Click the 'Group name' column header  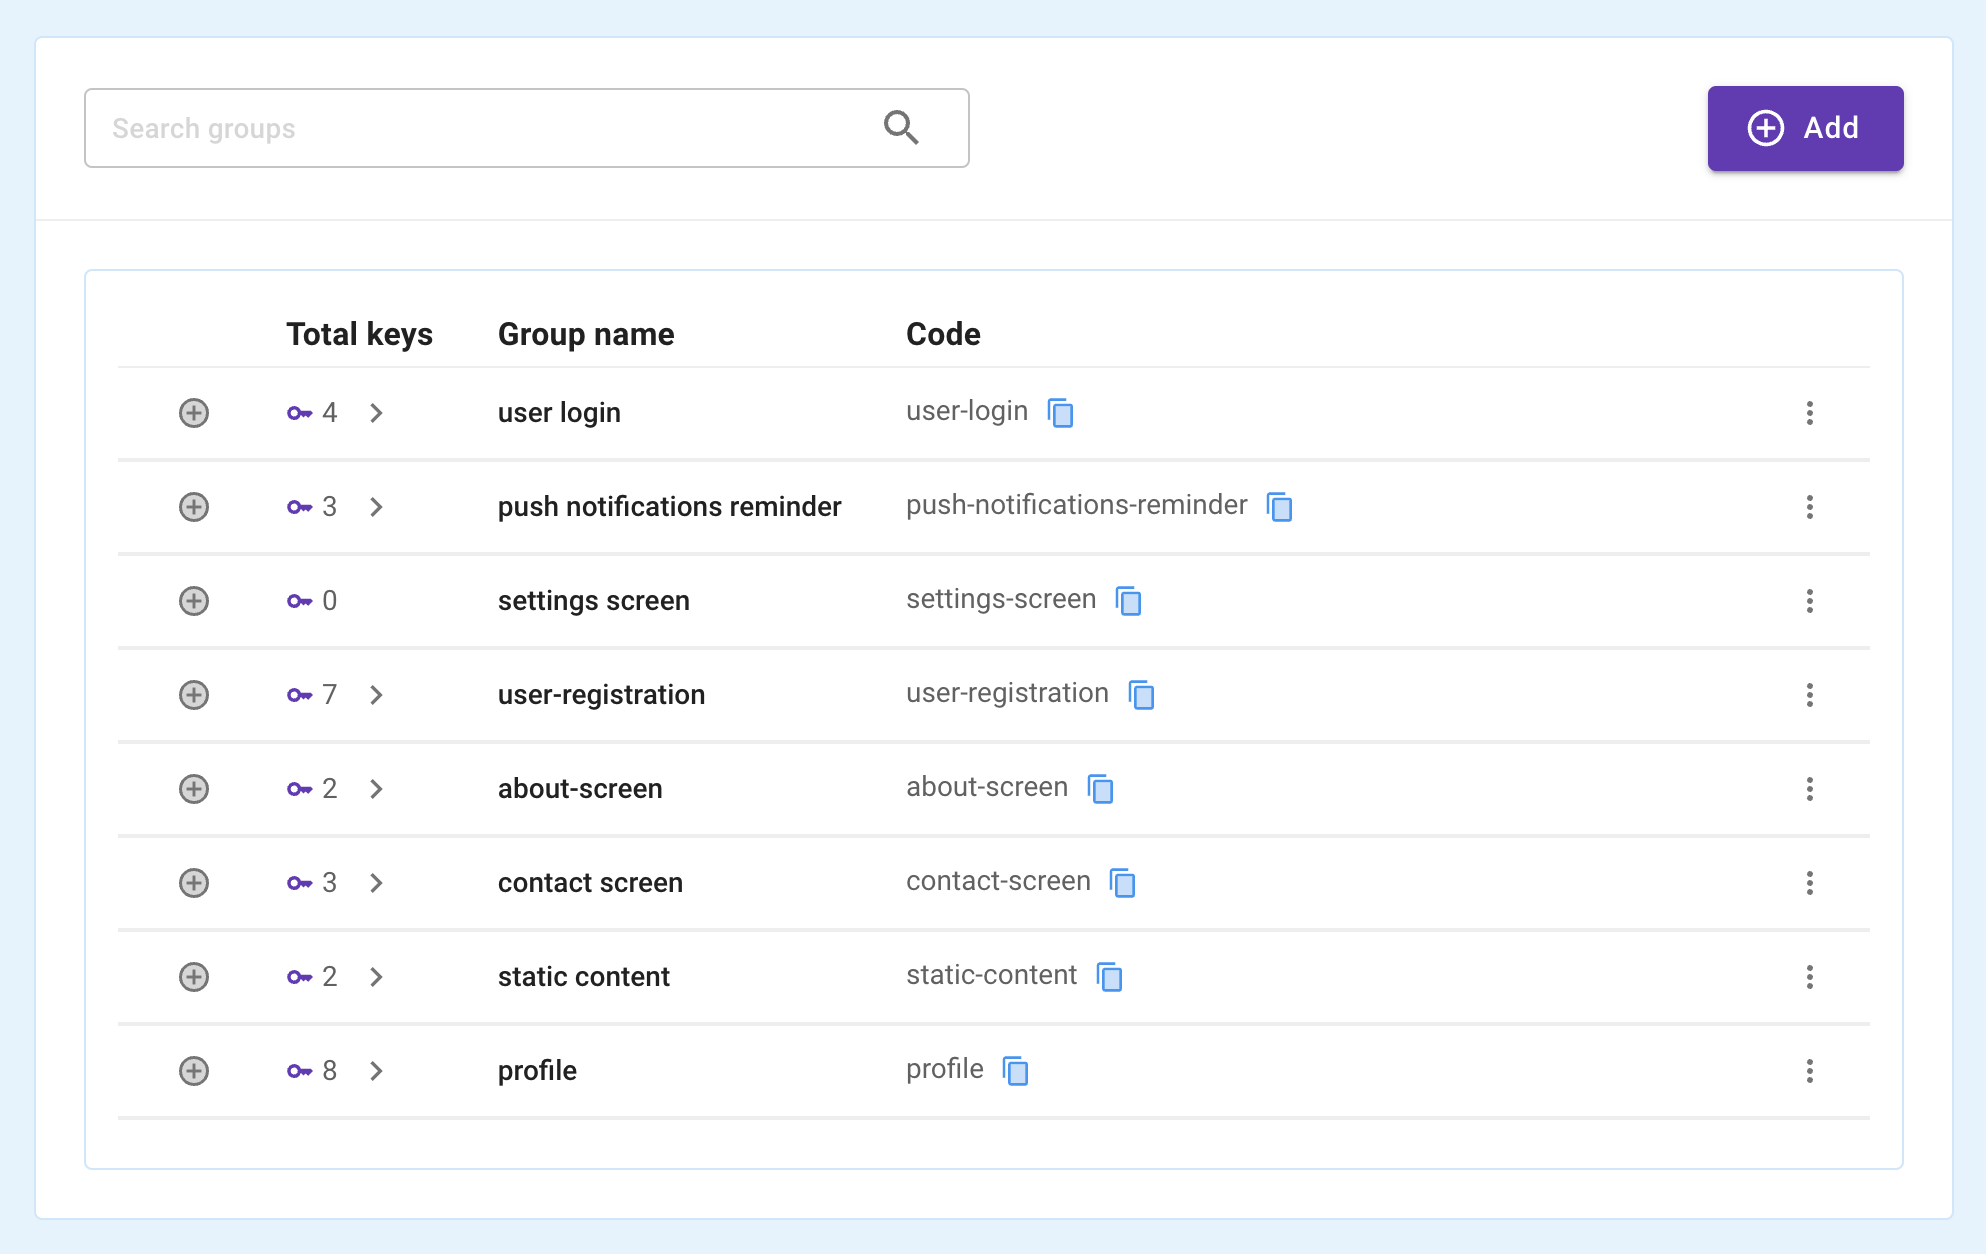point(586,334)
